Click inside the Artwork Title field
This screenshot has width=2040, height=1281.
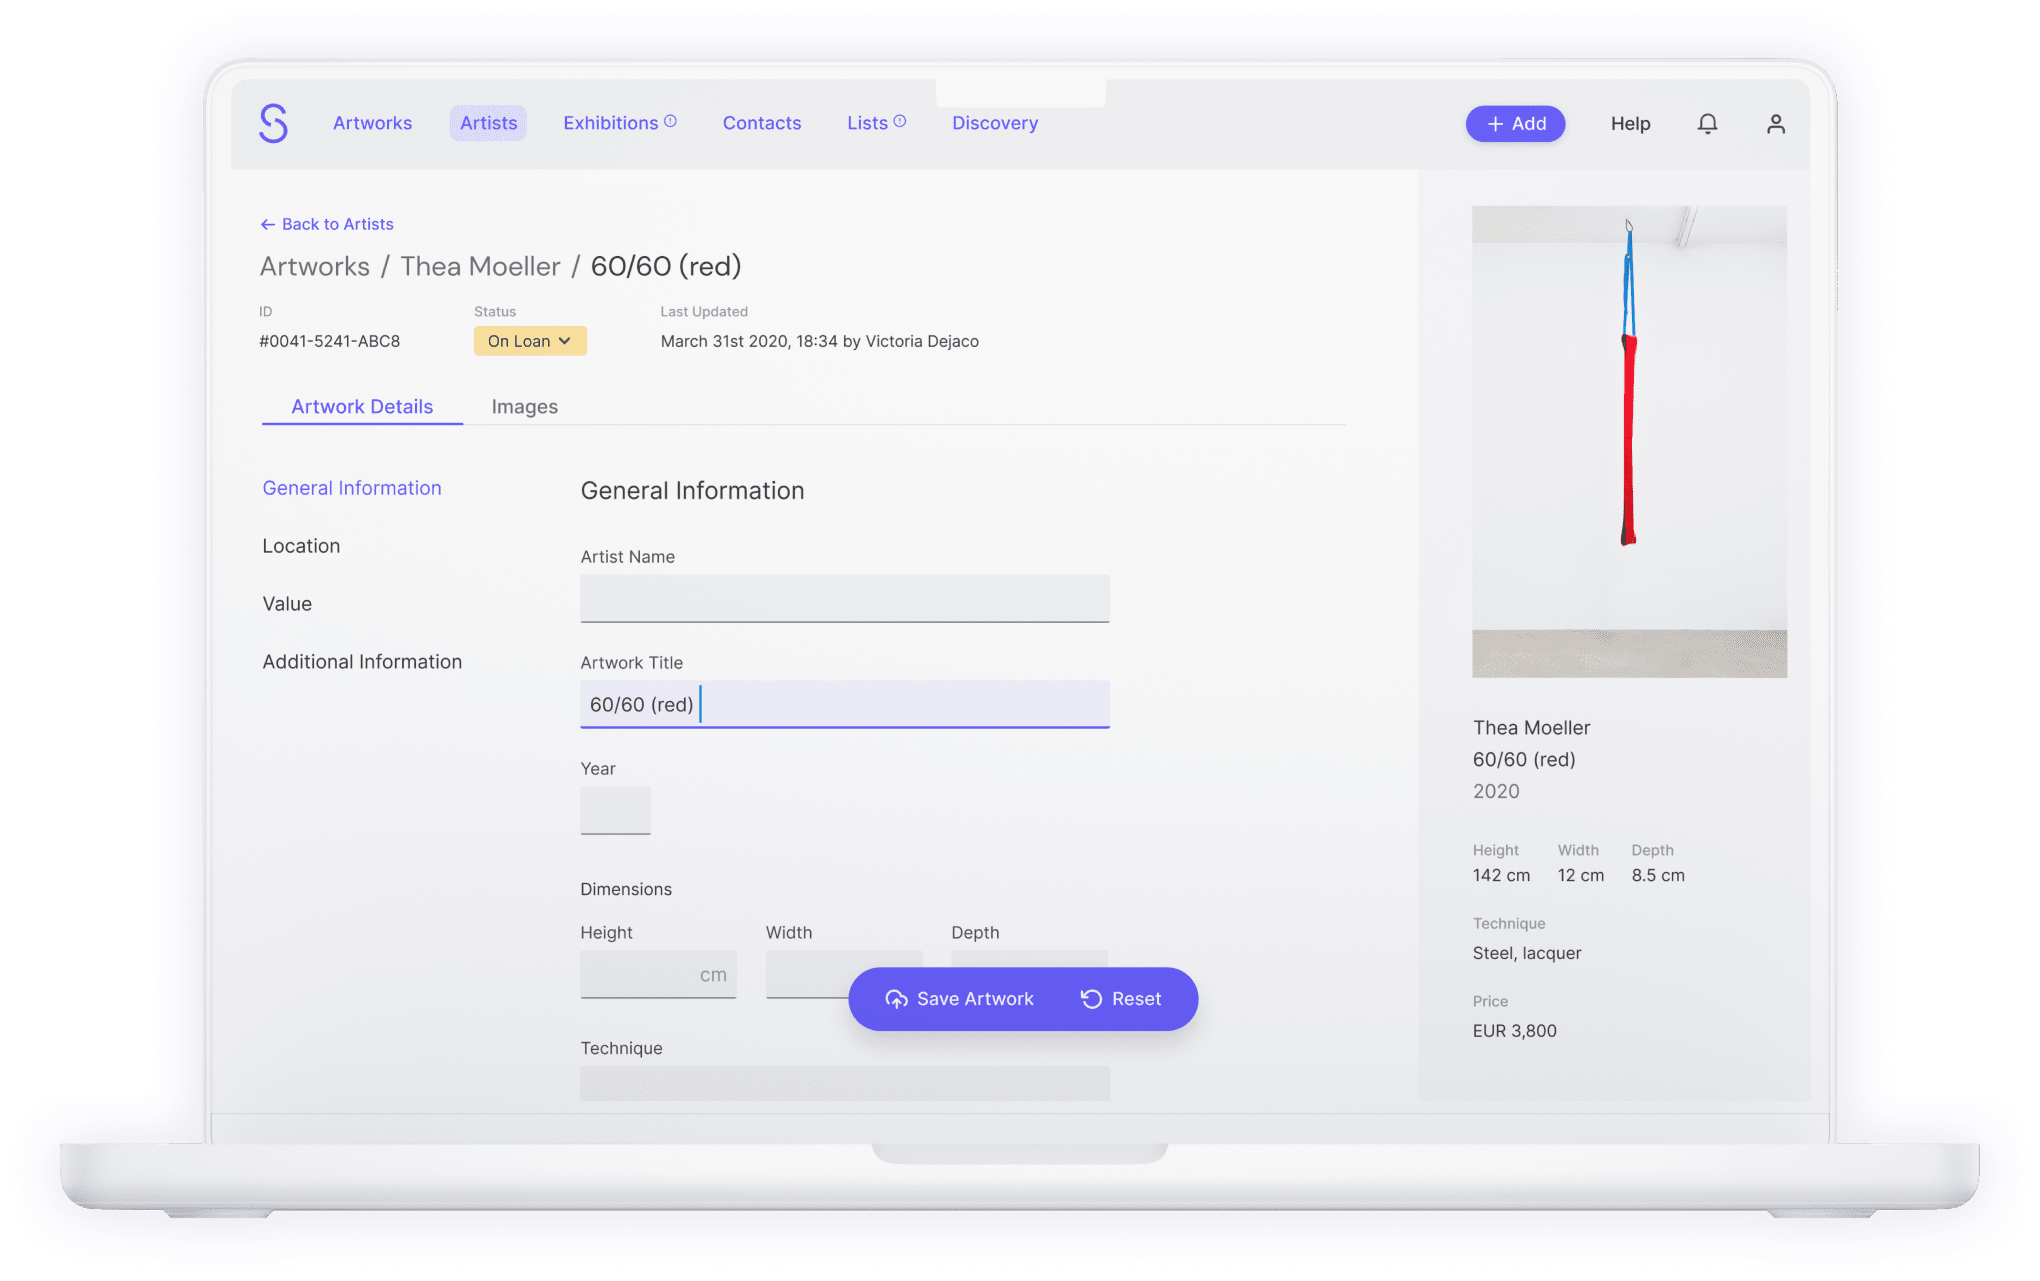click(x=845, y=704)
